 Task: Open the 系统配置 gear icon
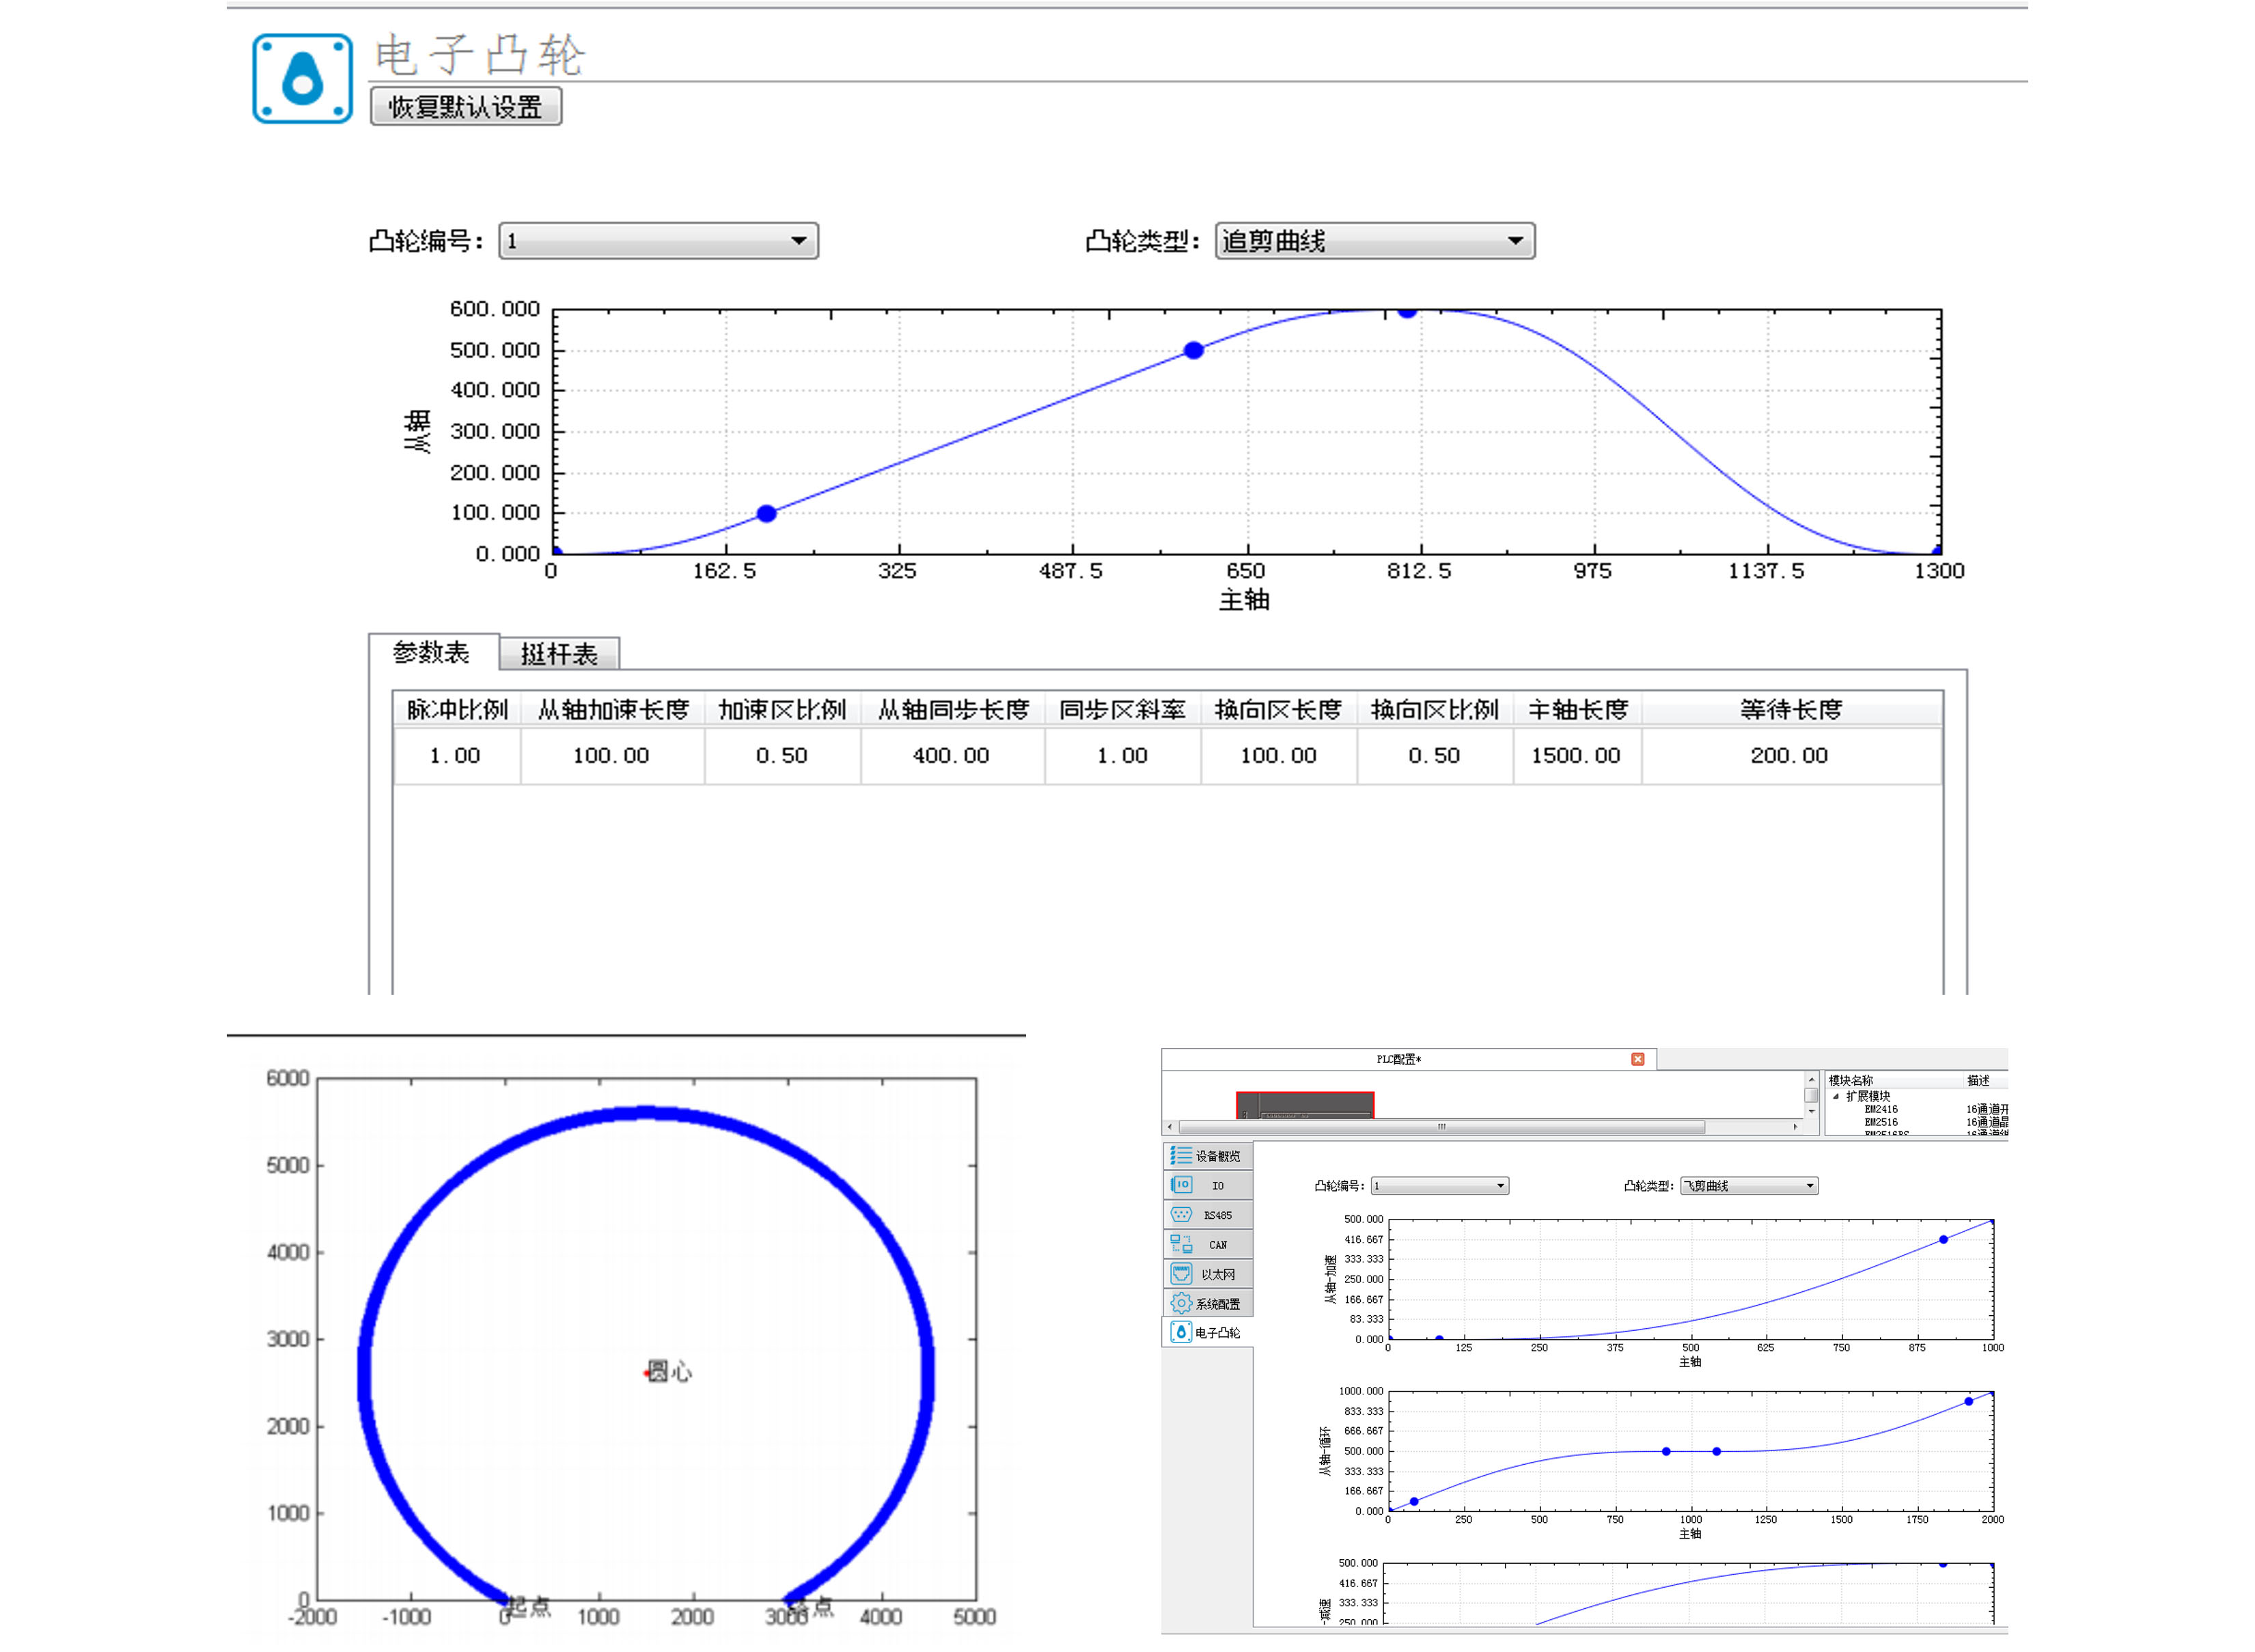click(1181, 1303)
